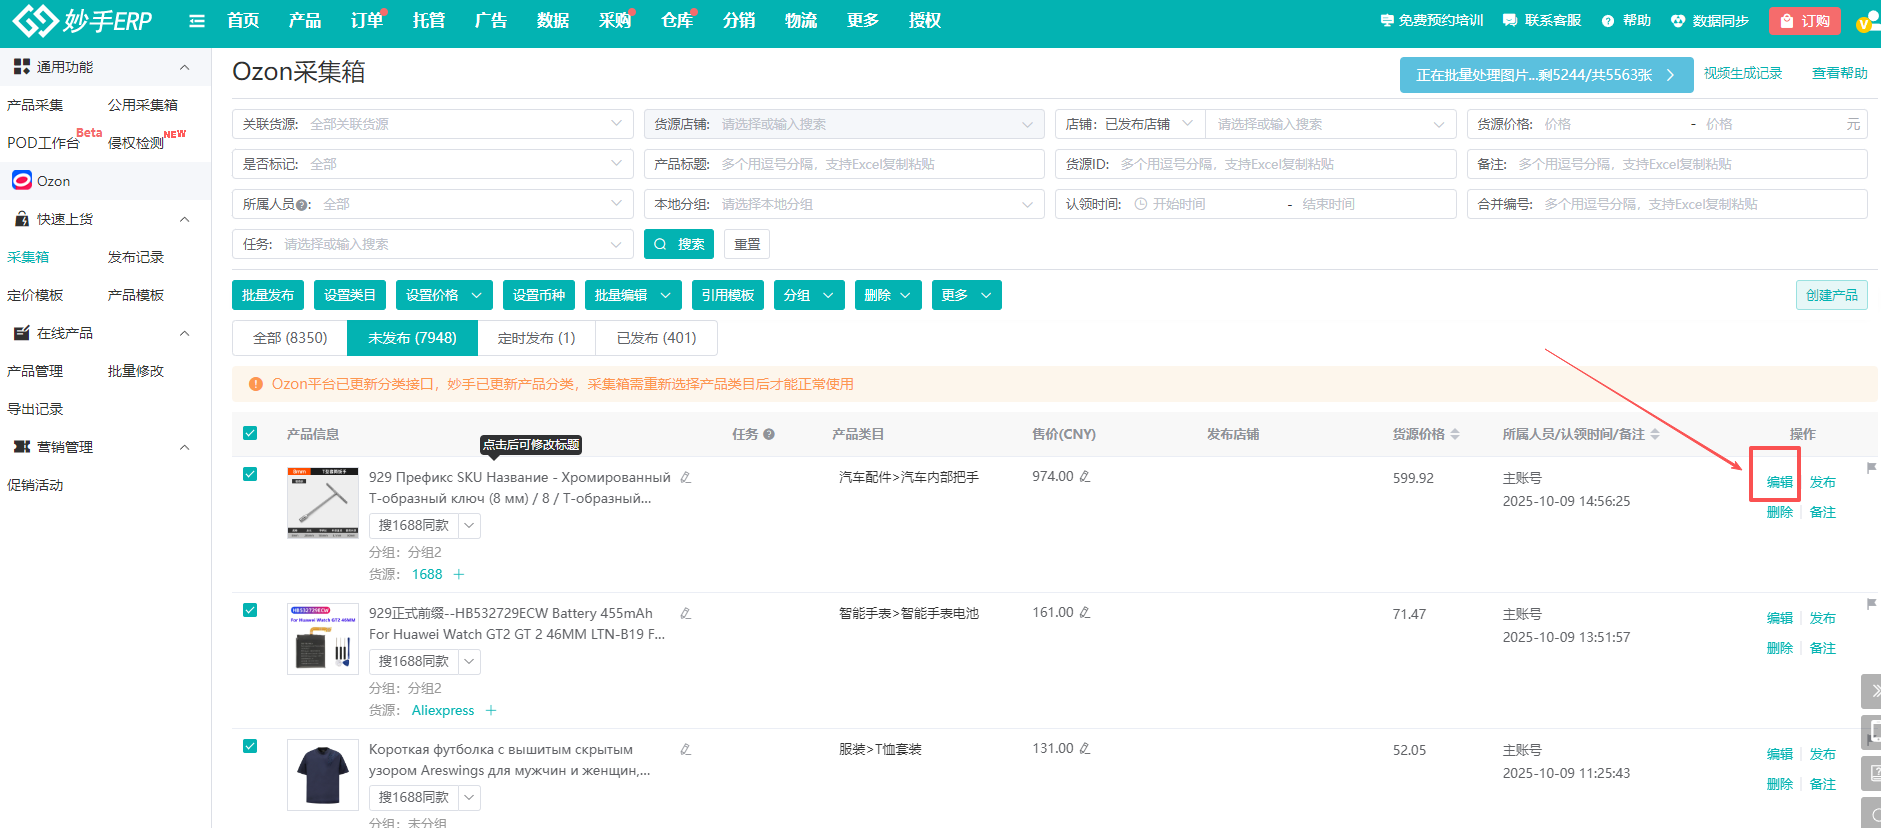Expand the 批量编辑 dropdown menu
Image resolution: width=1881 pixels, height=828 pixels.
pos(632,296)
